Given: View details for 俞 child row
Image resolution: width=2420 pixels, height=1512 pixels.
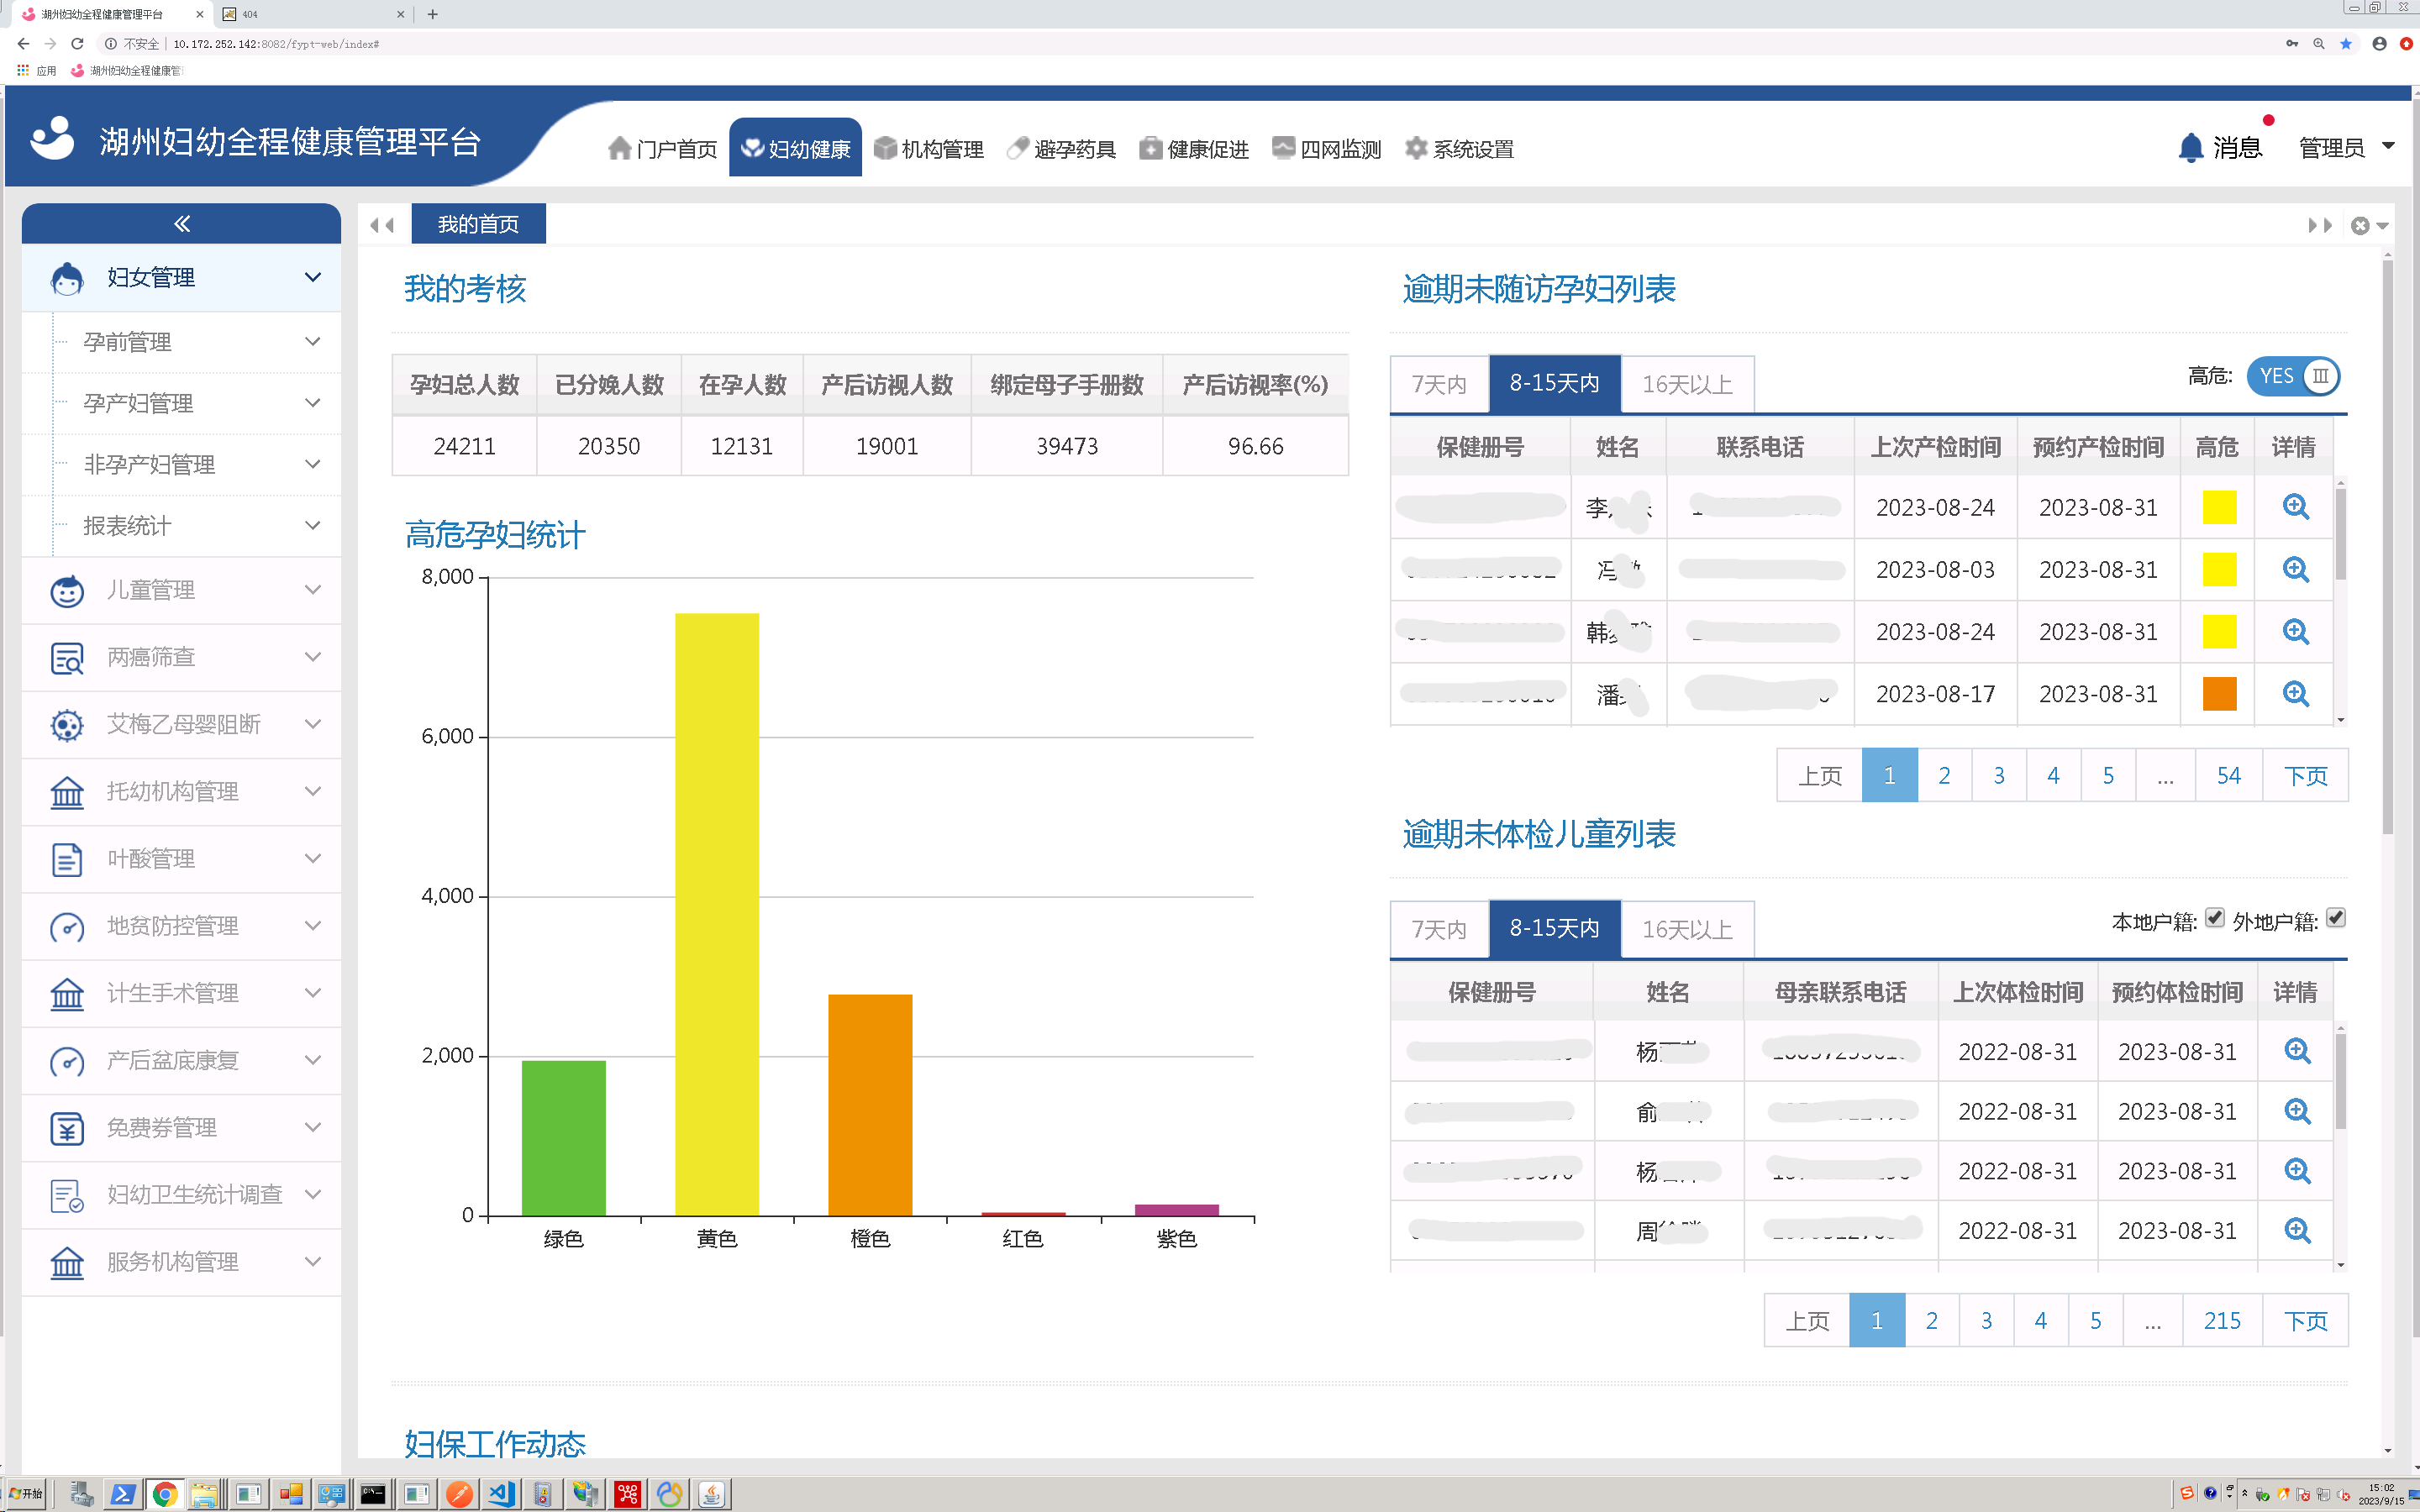Looking at the screenshot, I should (x=2298, y=1111).
